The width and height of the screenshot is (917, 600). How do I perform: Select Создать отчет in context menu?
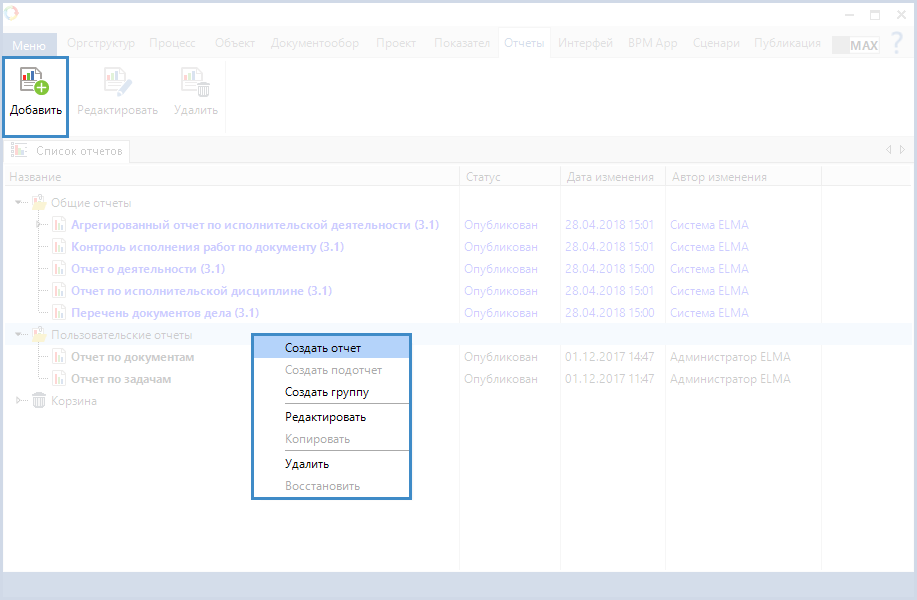322,348
